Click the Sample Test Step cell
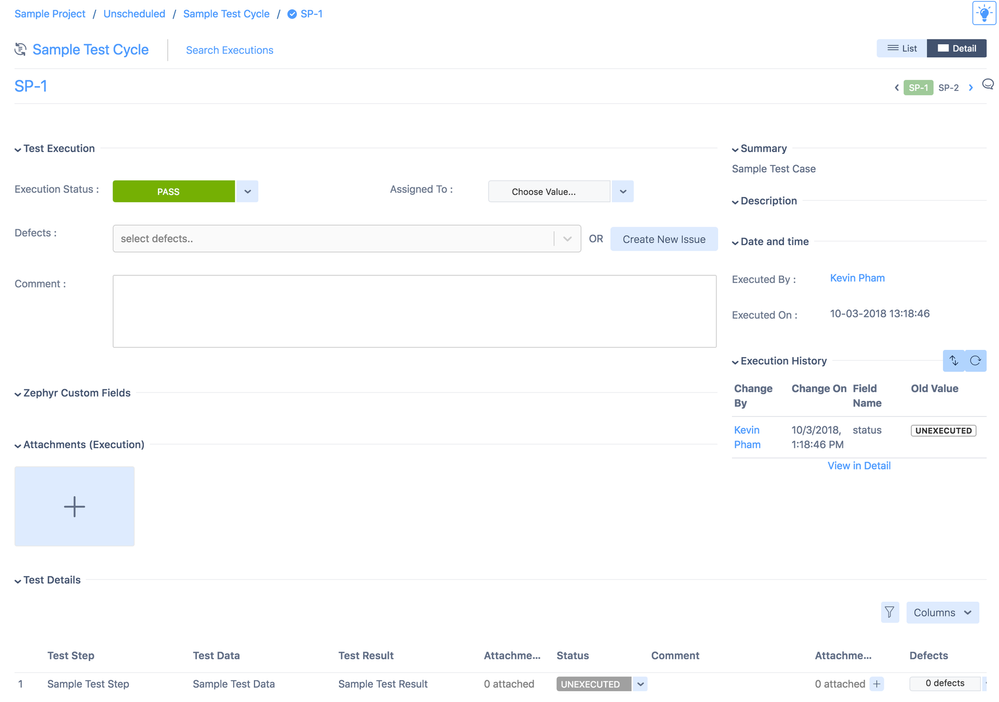Image resolution: width=999 pixels, height=702 pixels. point(88,684)
